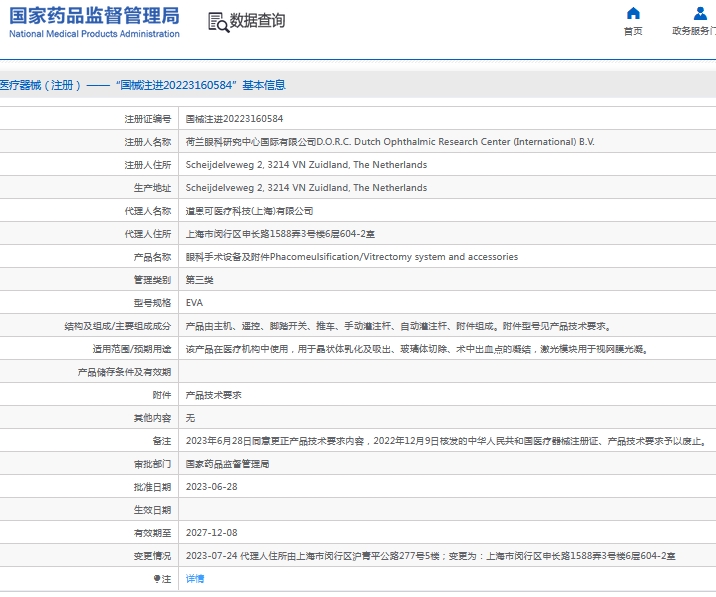The image size is (716, 597).
Task: Click the 有效期至 row label
Action: (x=152, y=533)
